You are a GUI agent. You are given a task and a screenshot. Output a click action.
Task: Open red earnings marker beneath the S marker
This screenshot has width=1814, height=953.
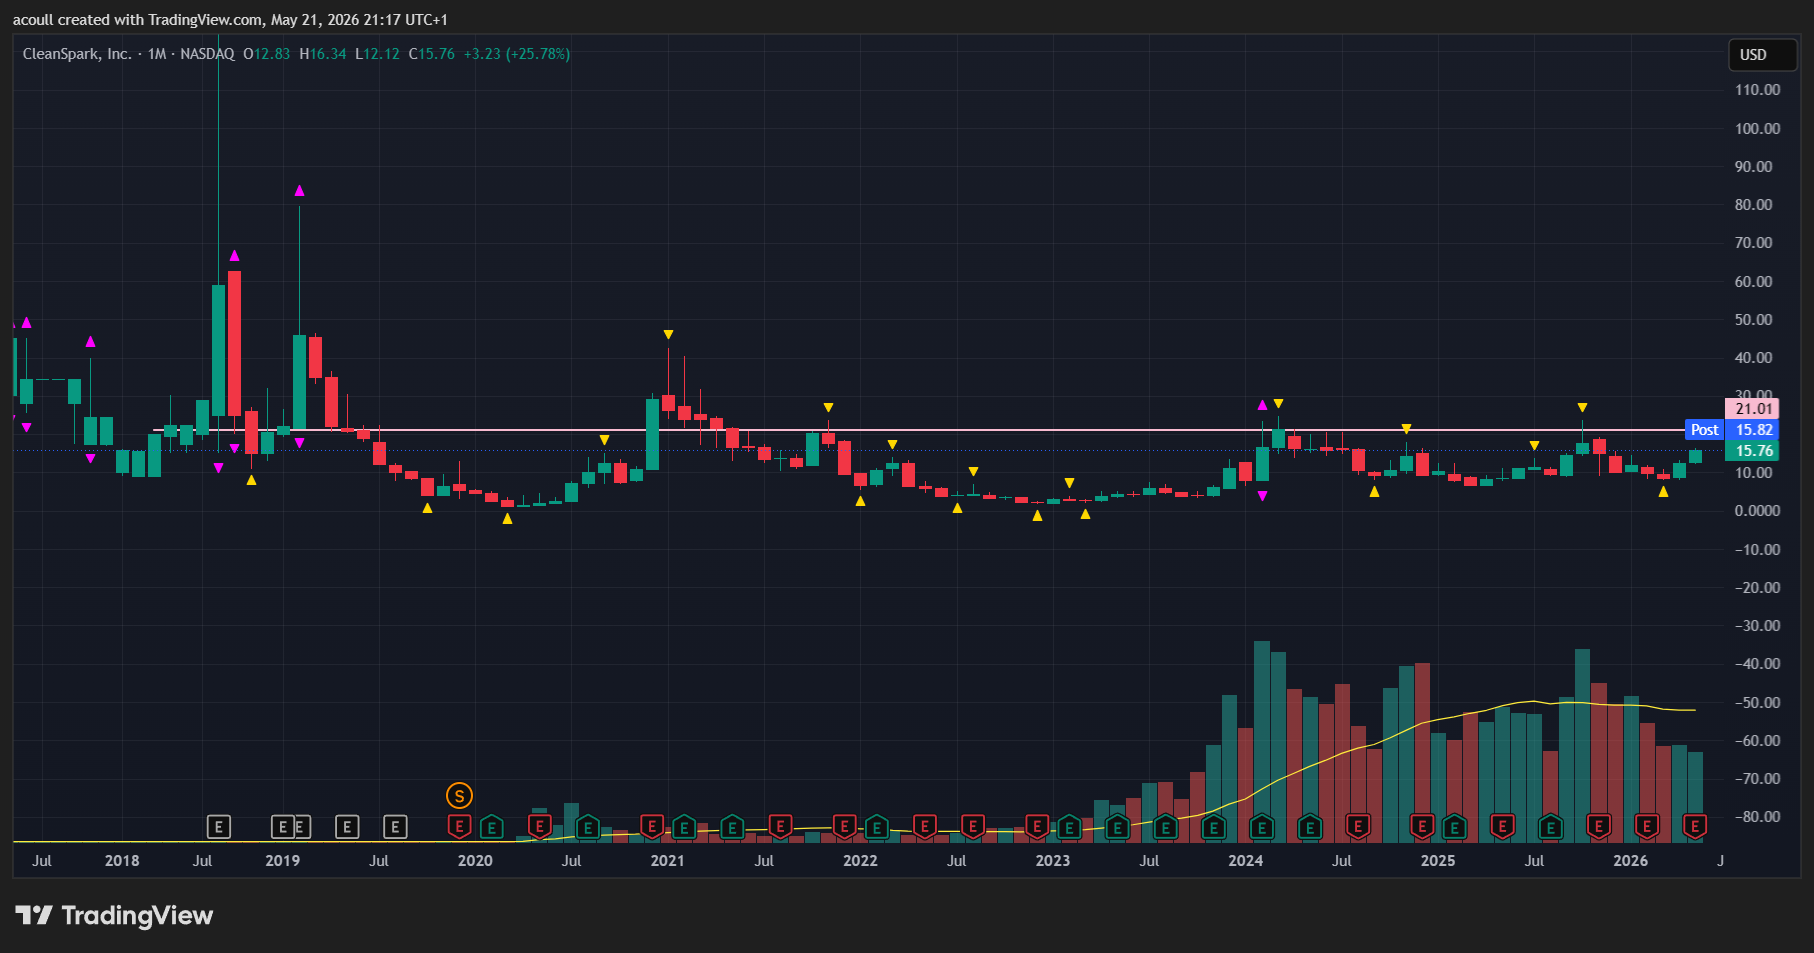[459, 827]
